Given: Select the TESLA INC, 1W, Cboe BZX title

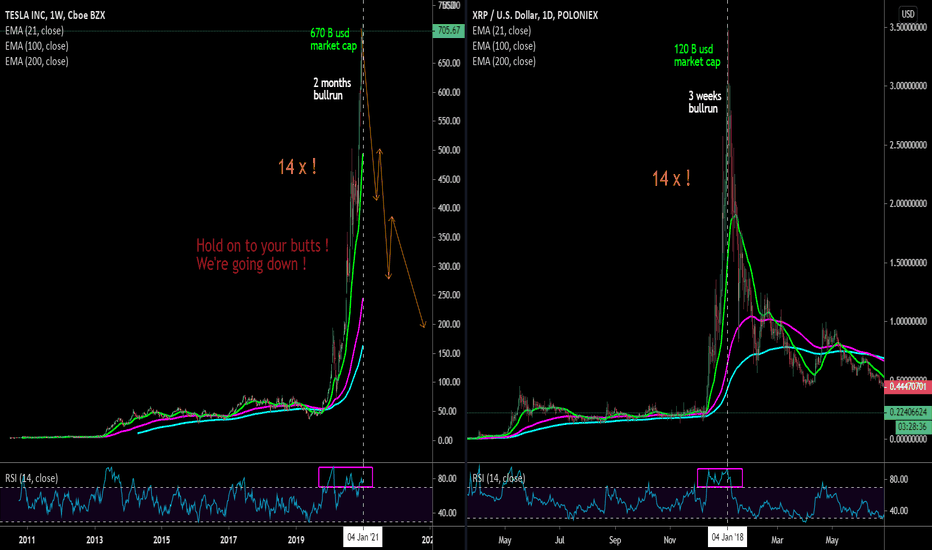Looking at the screenshot, I should pyautogui.click(x=55, y=15).
